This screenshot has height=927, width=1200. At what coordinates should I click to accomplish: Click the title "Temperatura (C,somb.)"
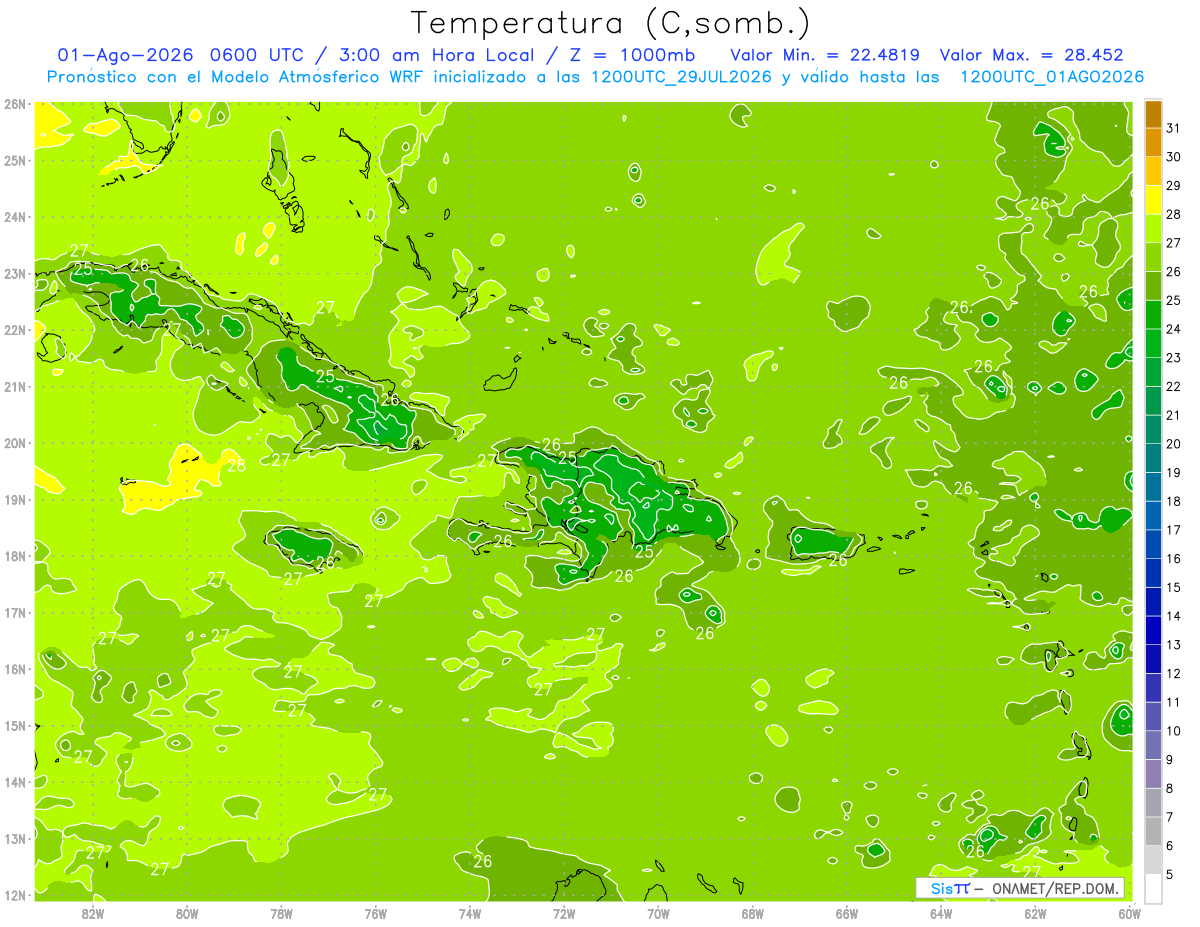tap(610, 23)
